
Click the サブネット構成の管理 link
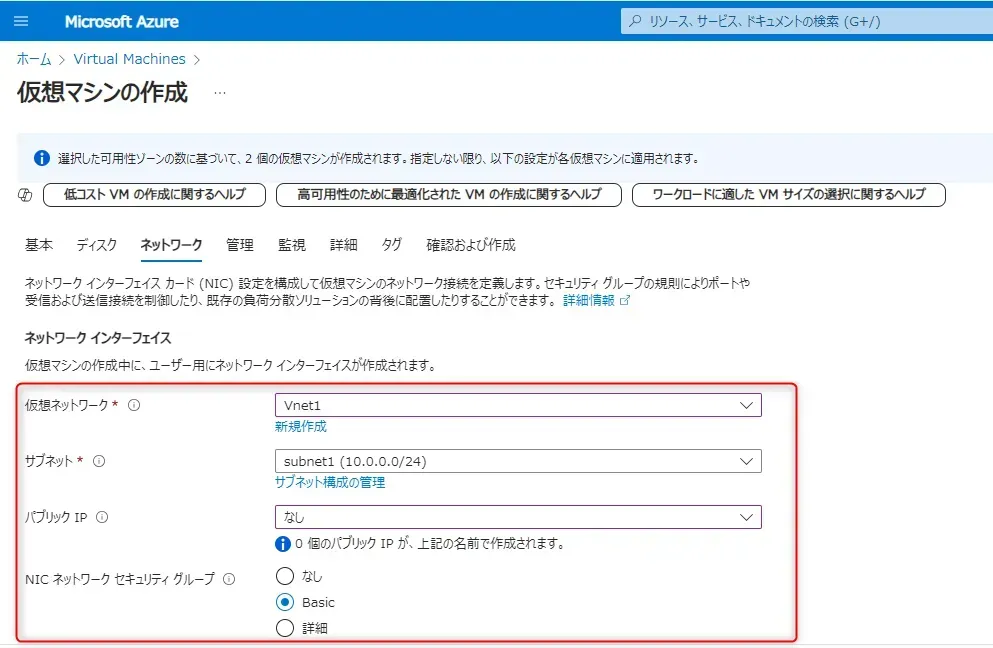[330, 482]
